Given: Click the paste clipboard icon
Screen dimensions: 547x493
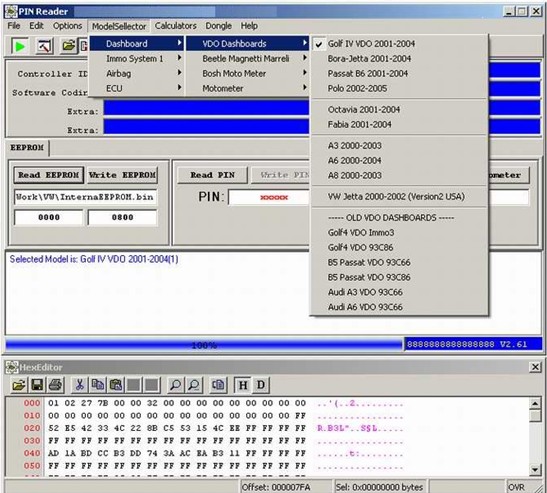Looking at the screenshot, I should click(116, 385).
